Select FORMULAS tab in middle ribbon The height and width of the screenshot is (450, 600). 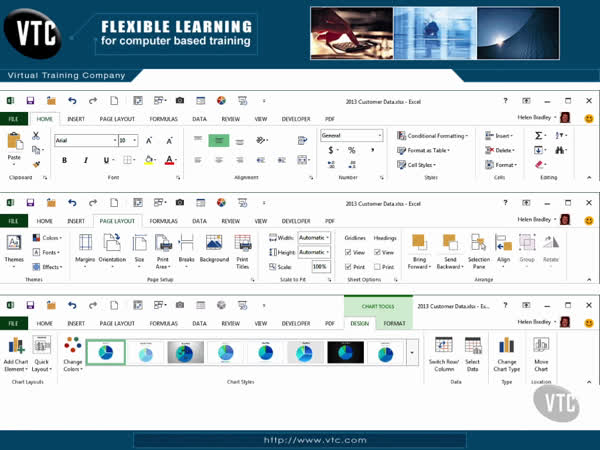tap(163, 221)
